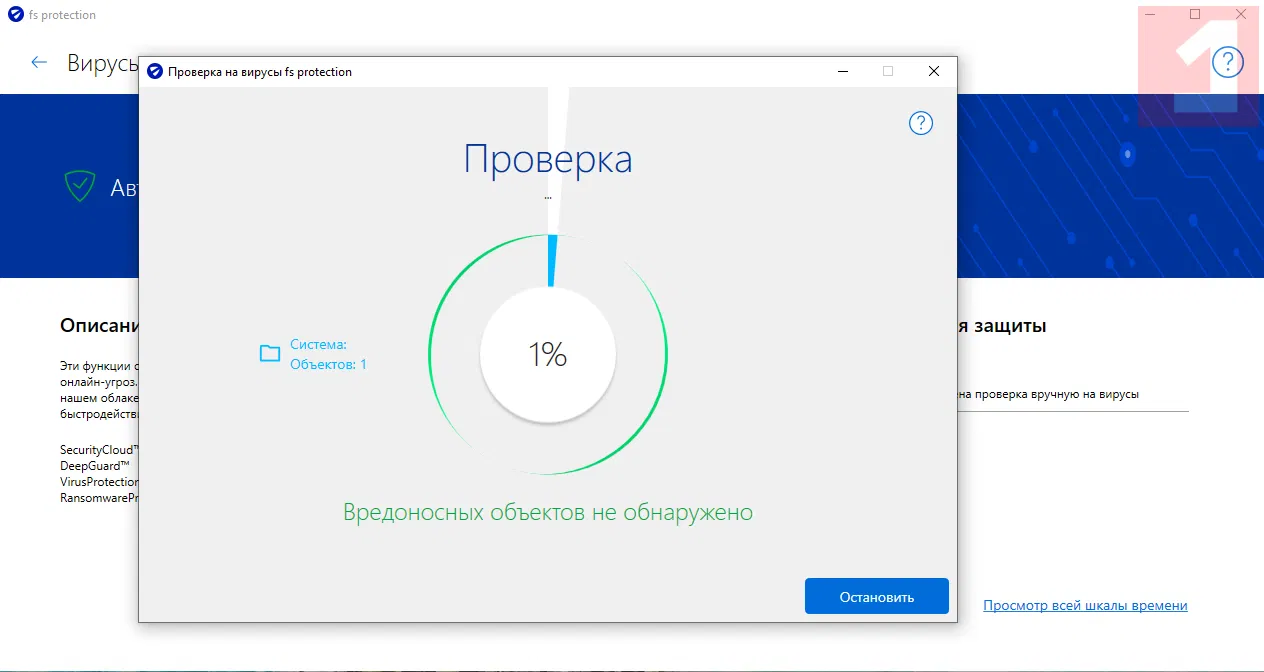Click the SecurityCloud entry in main window
1264x672 pixels.
click(x=98, y=451)
